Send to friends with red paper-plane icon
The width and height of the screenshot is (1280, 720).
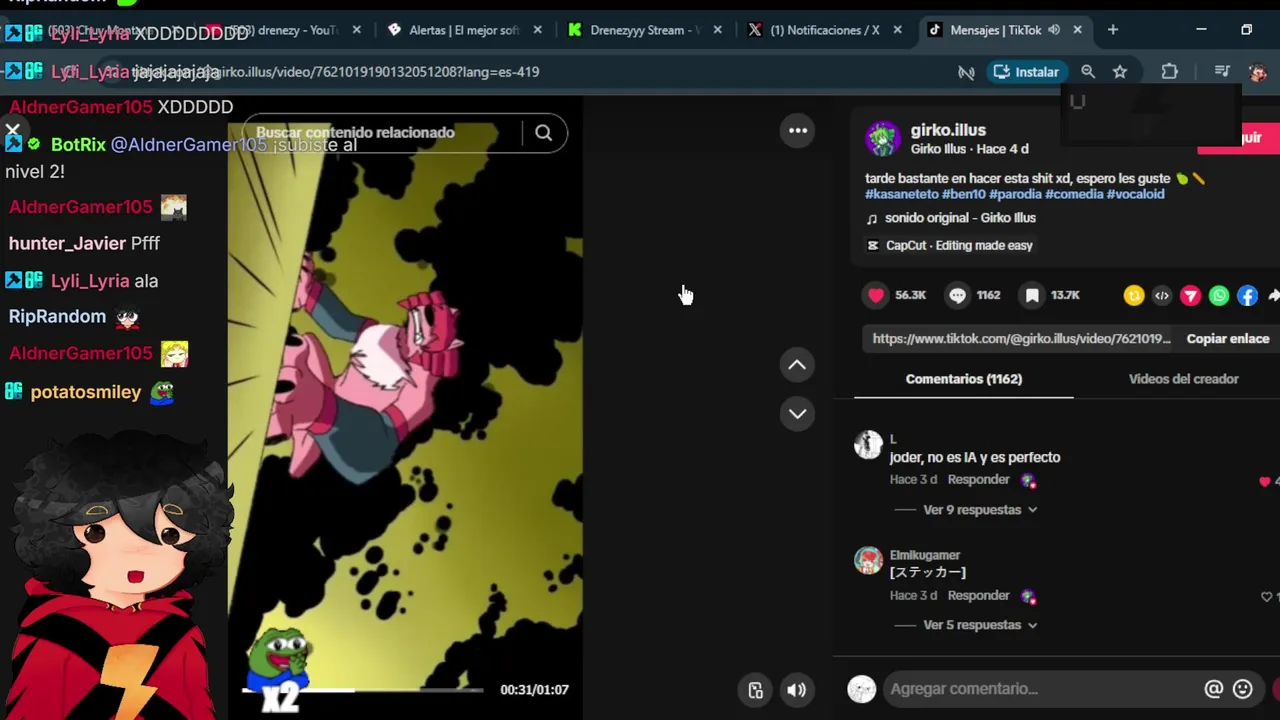(x=1190, y=295)
